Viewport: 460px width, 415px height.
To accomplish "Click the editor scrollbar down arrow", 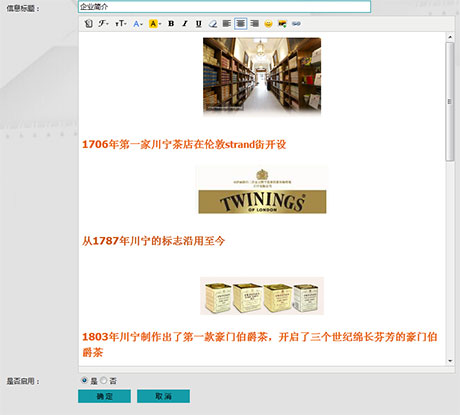I will [x=450, y=361].
